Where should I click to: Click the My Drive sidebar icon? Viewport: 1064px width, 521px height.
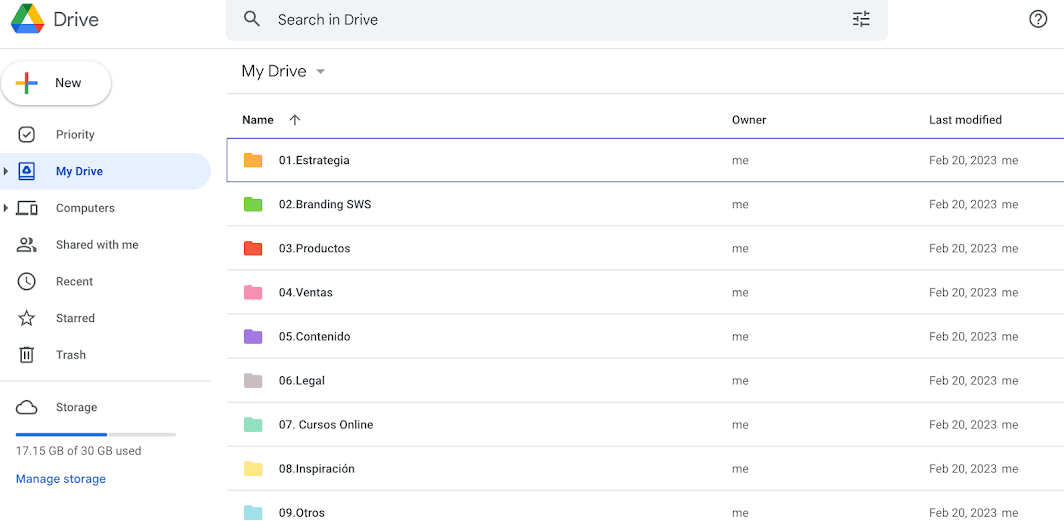[x=26, y=171]
